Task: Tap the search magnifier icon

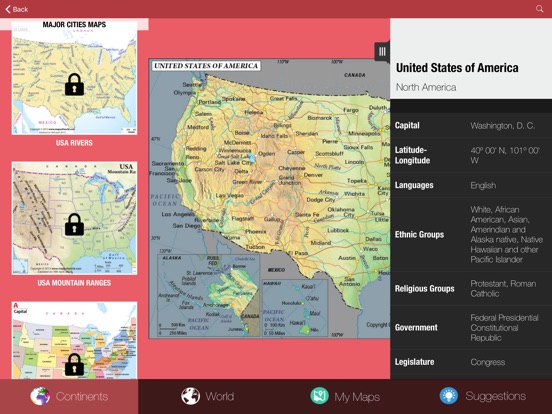Action: (x=539, y=9)
